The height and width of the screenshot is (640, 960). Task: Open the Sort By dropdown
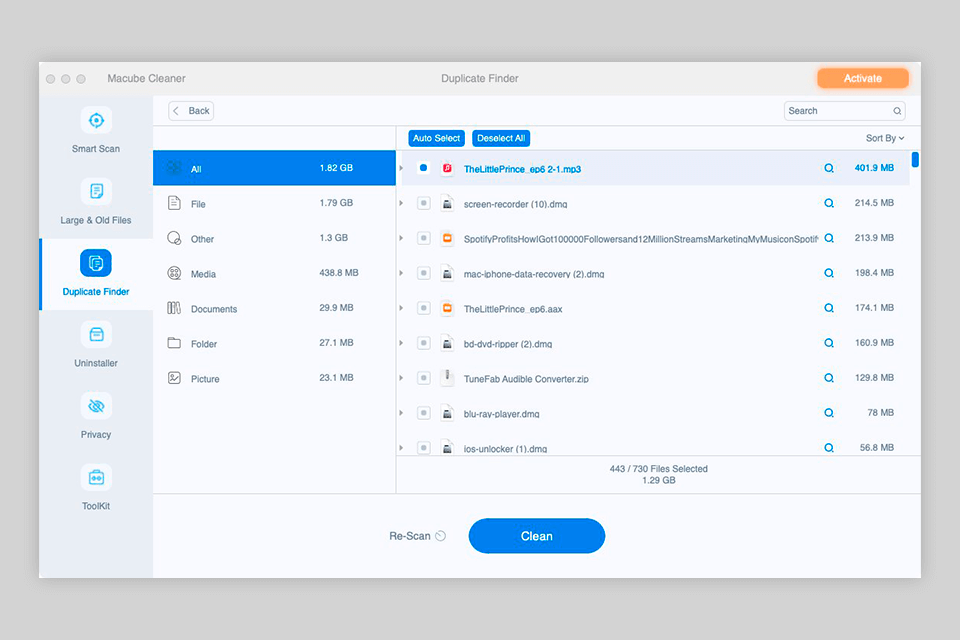[x=882, y=138]
